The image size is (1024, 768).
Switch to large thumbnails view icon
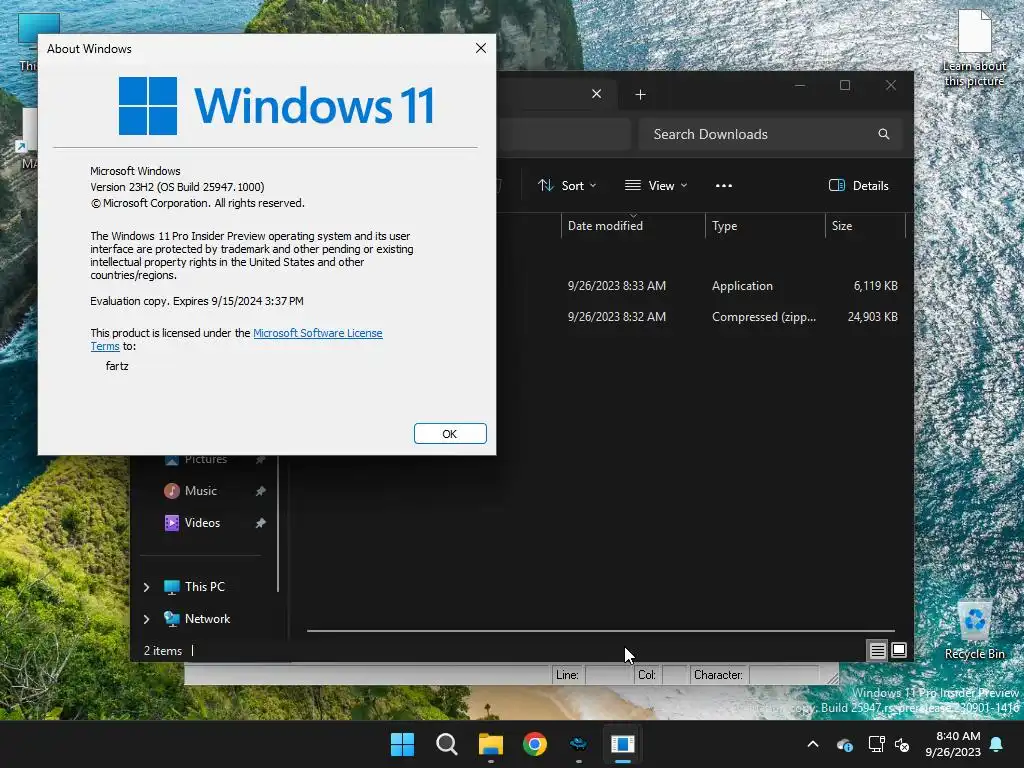pos(899,650)
